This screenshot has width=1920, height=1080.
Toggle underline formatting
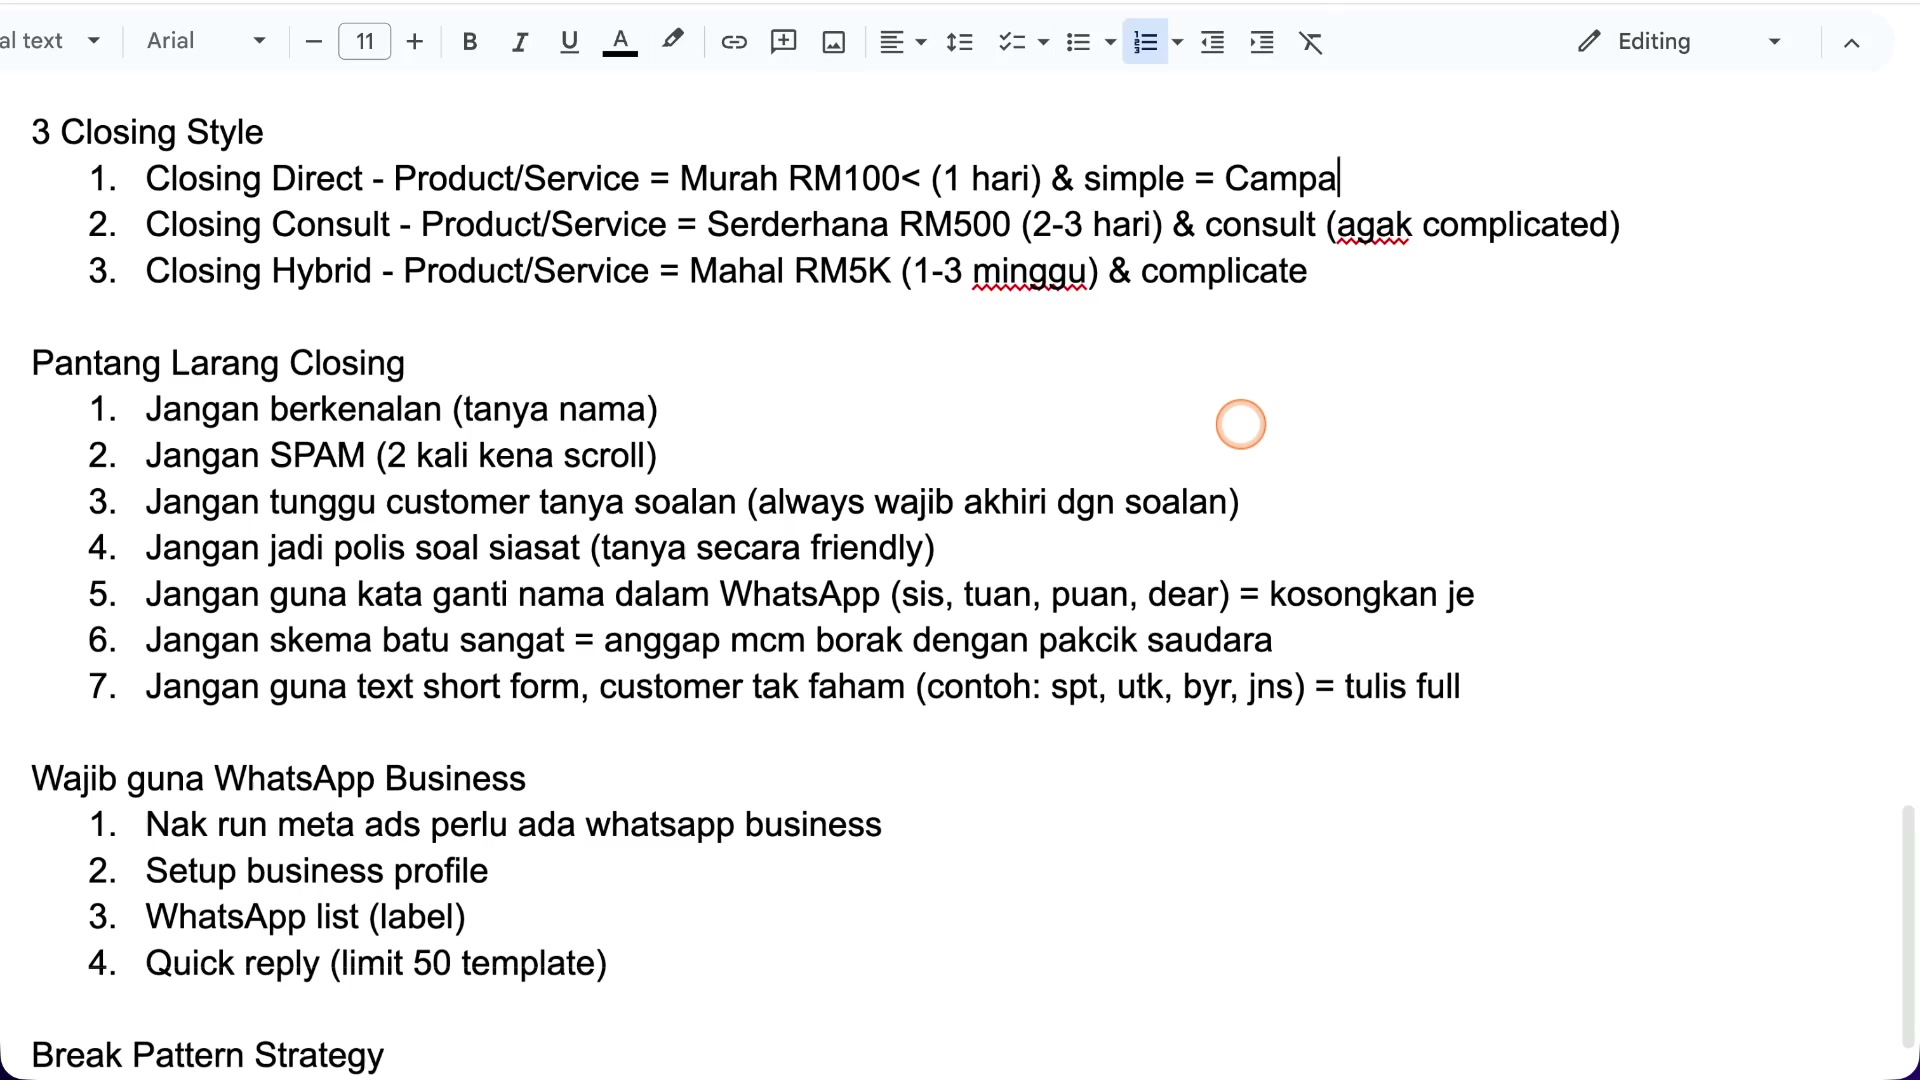570,42
